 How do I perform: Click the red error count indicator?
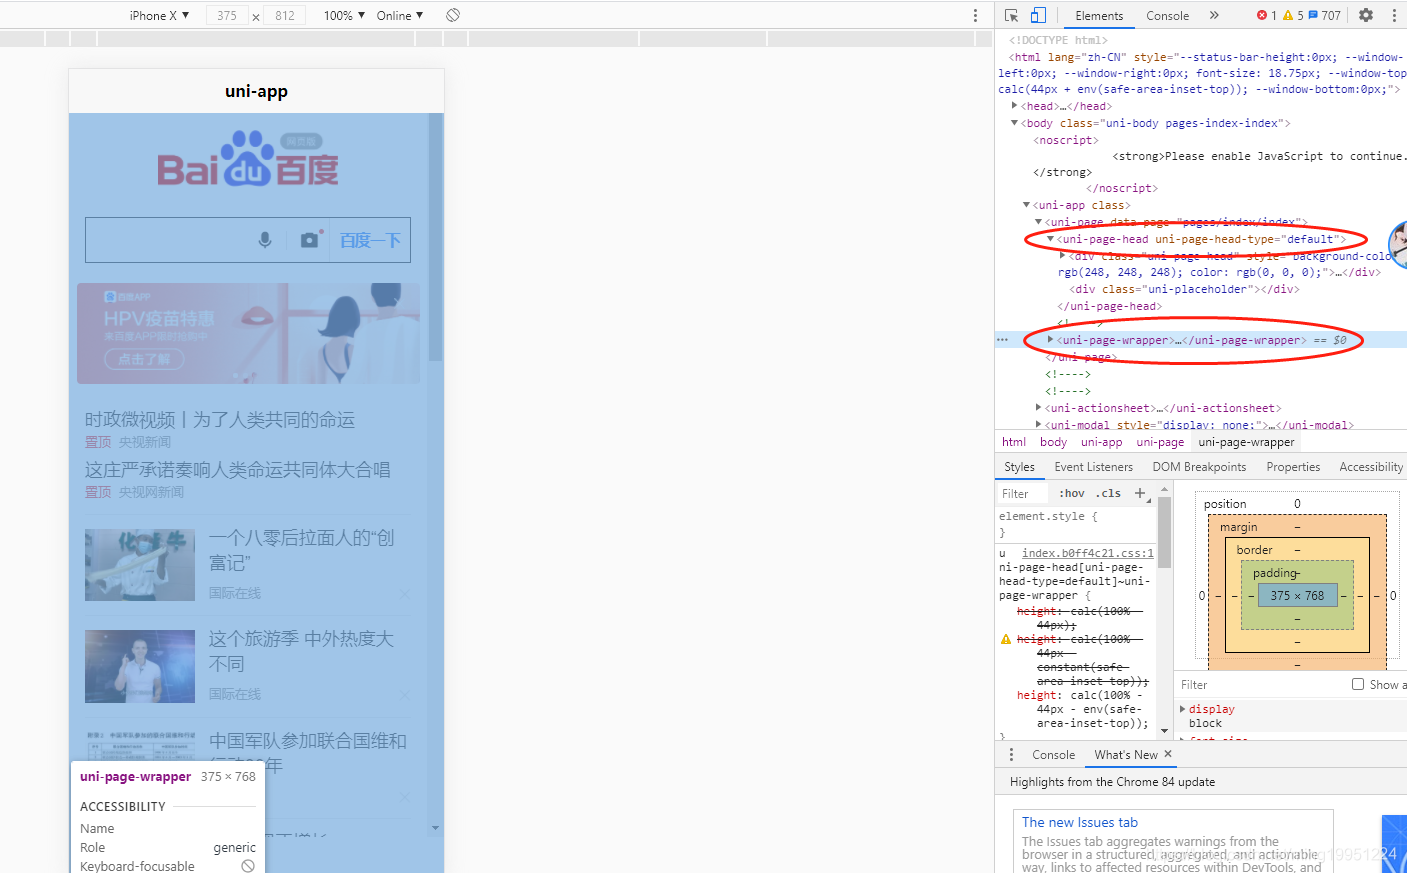(1267, 15)
